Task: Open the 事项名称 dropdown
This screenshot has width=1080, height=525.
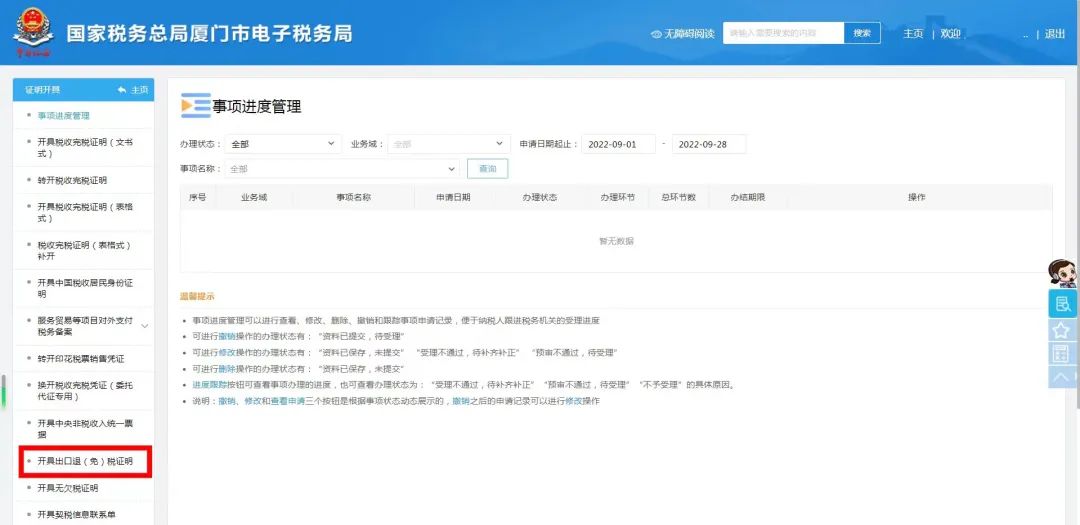Action: 342,169
